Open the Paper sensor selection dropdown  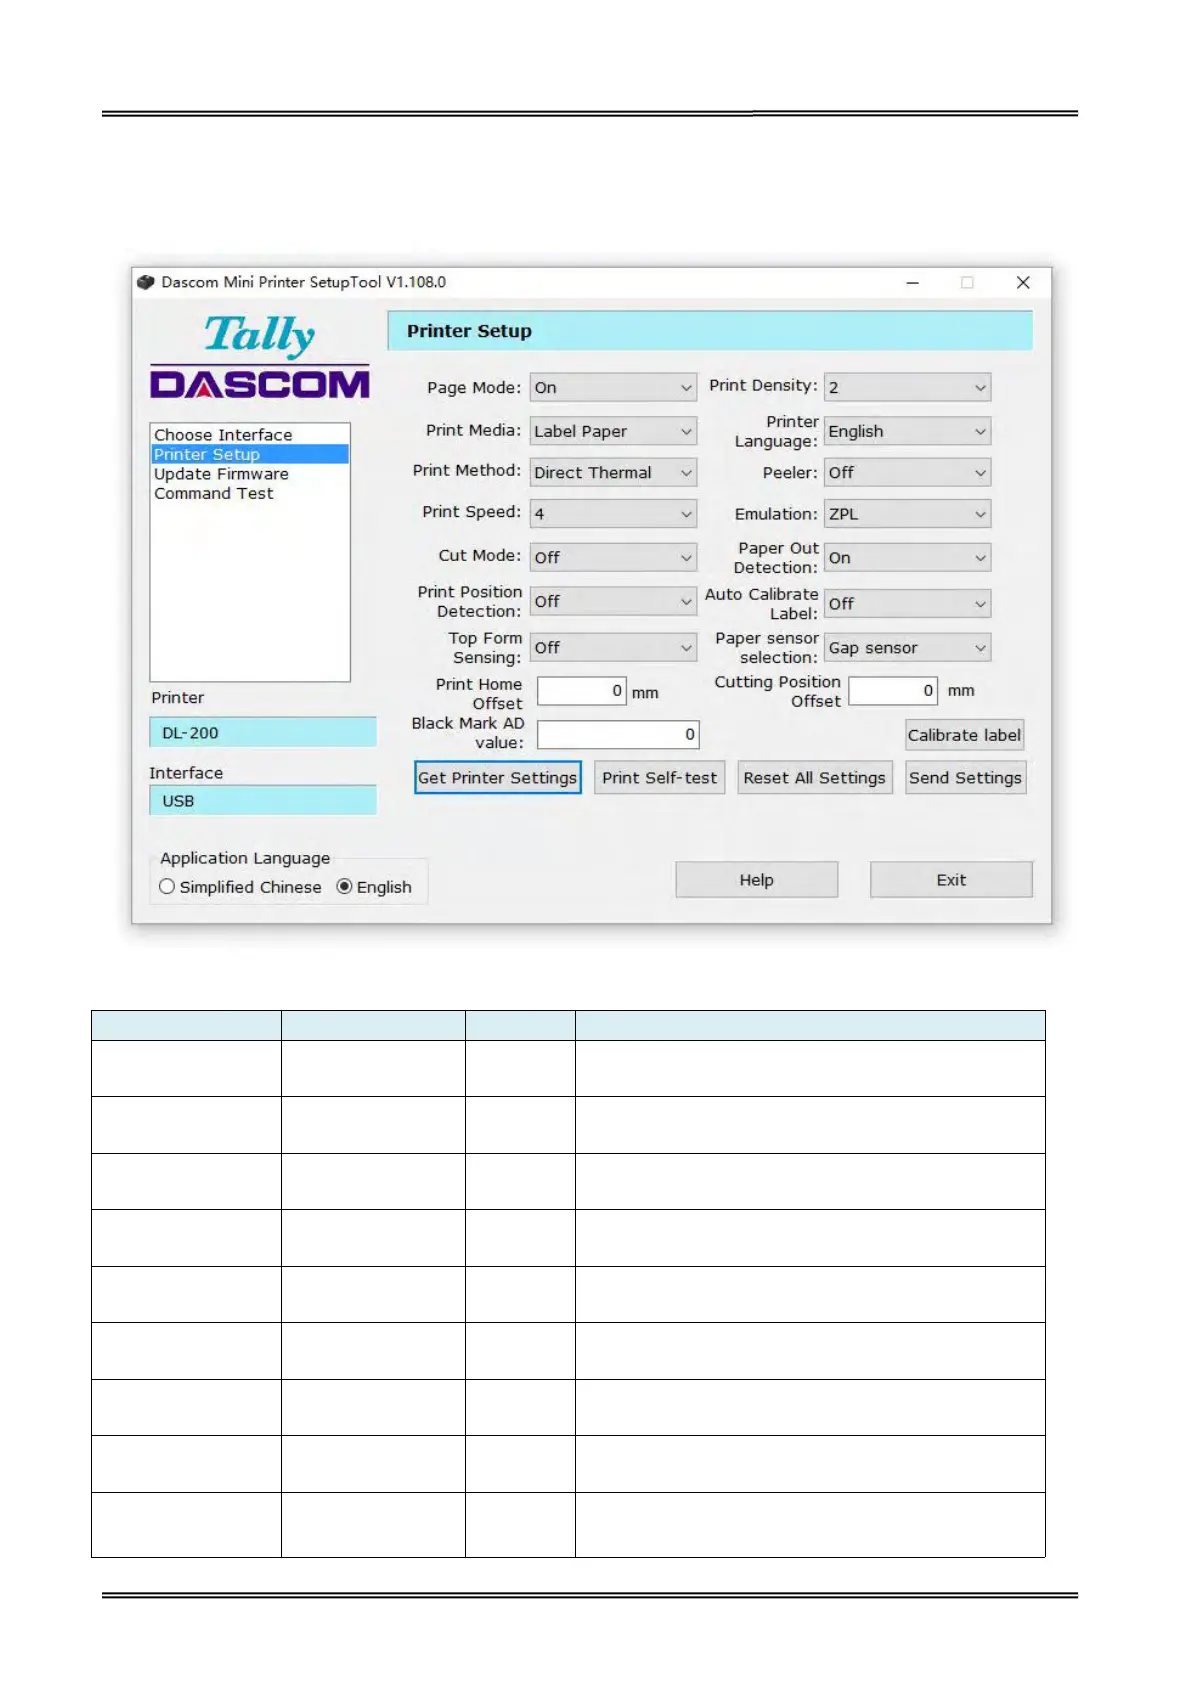[908, 648]
